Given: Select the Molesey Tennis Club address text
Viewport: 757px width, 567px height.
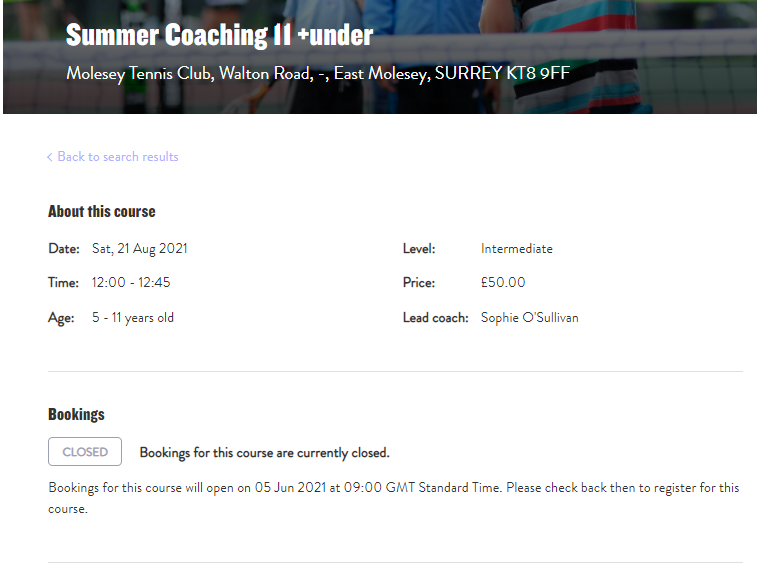Looking at the screenshot, I should coord(317,74).
